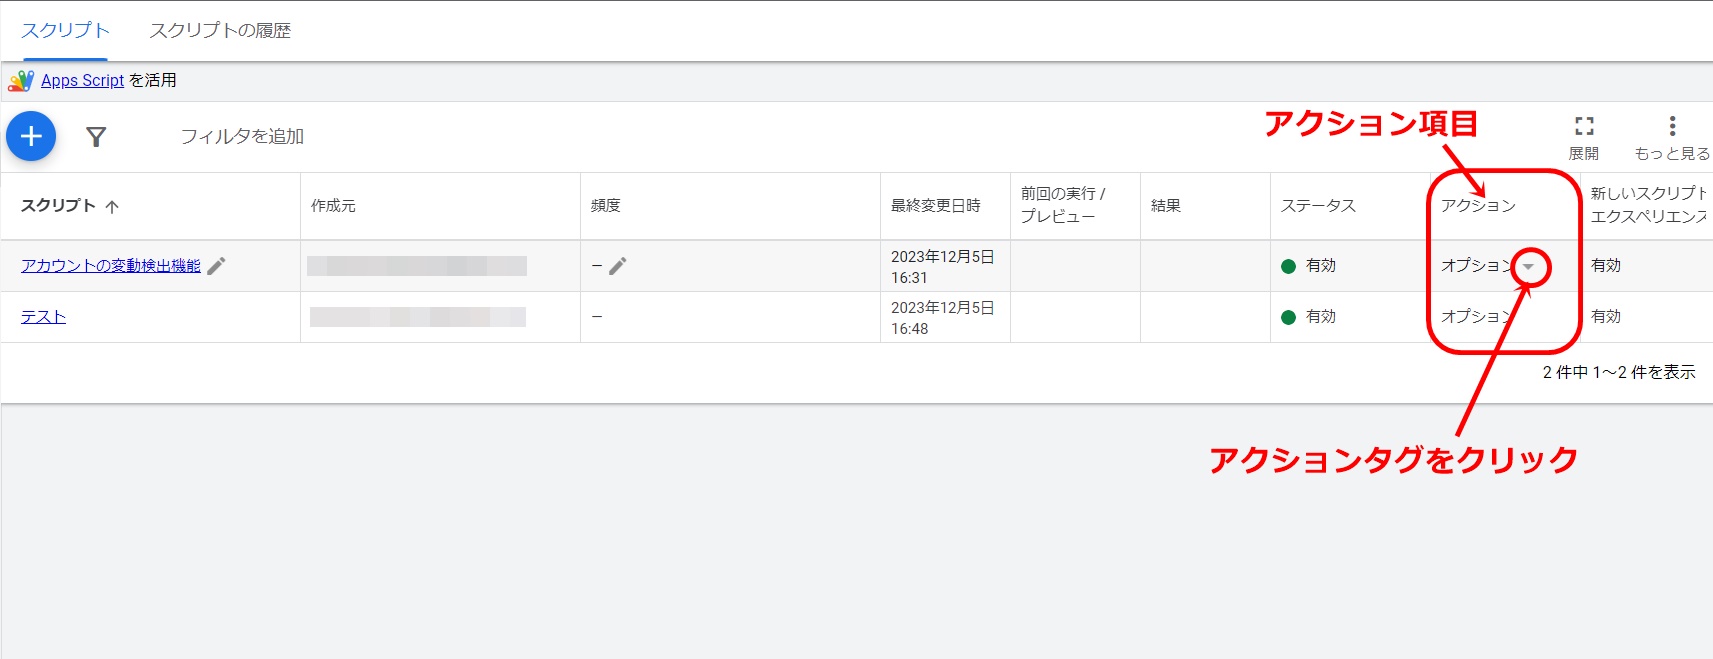The height and width of the screenshot is (659, 1713).
Task: Open the テスト script link
Action: 43,316
